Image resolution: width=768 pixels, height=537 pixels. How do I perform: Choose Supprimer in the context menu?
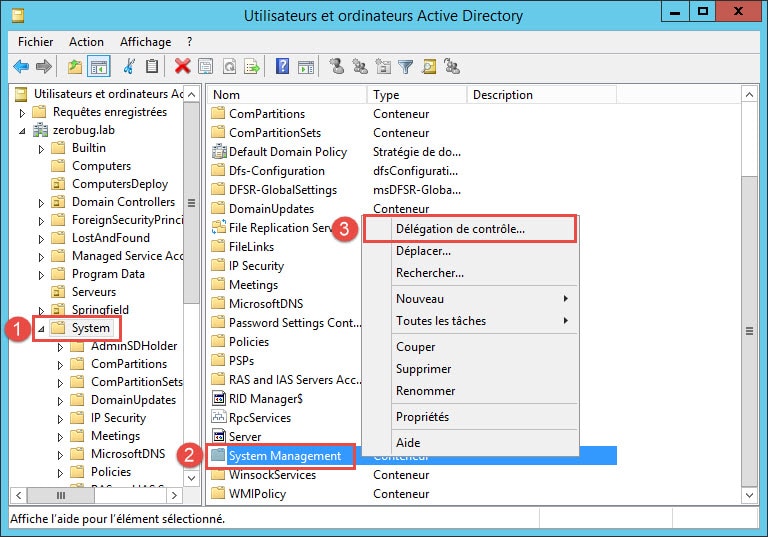(470, 369)
